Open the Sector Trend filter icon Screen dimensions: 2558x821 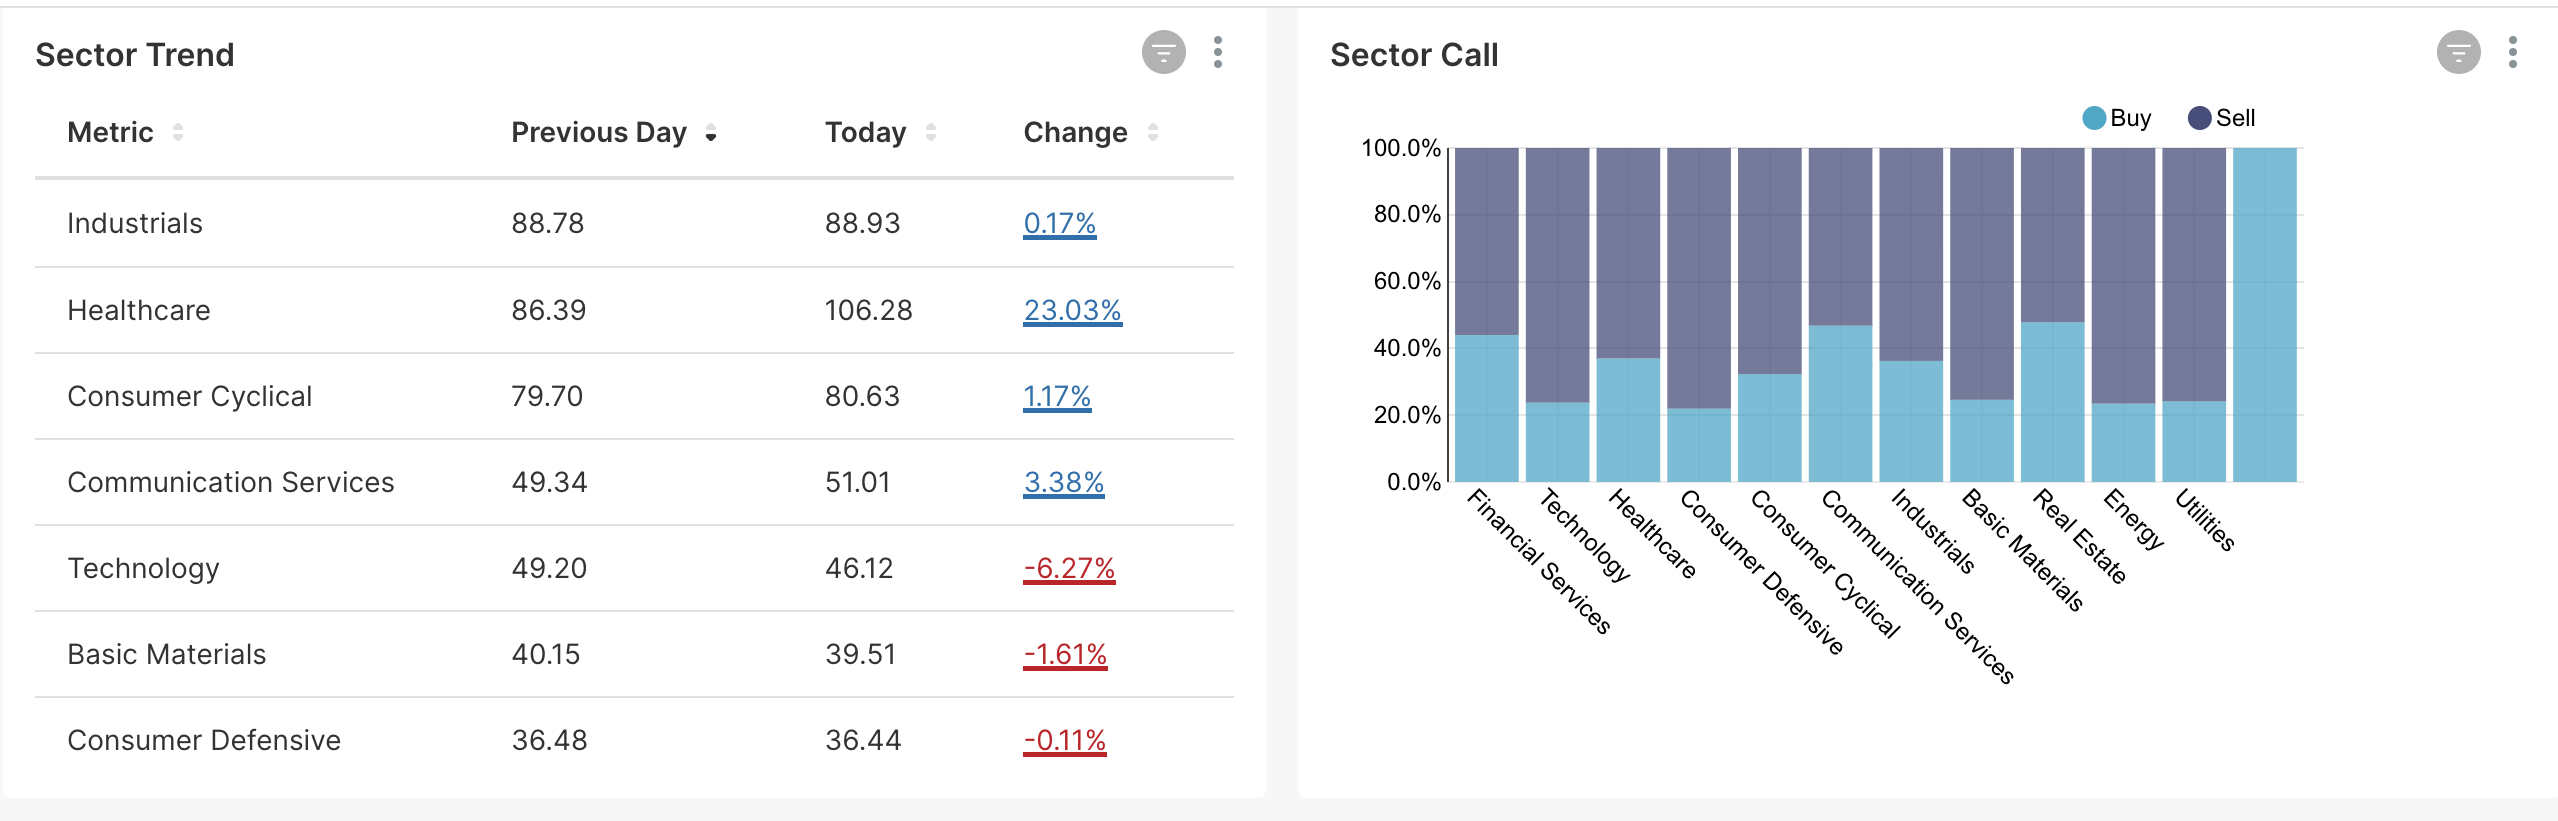click(x=1163, y=54)
